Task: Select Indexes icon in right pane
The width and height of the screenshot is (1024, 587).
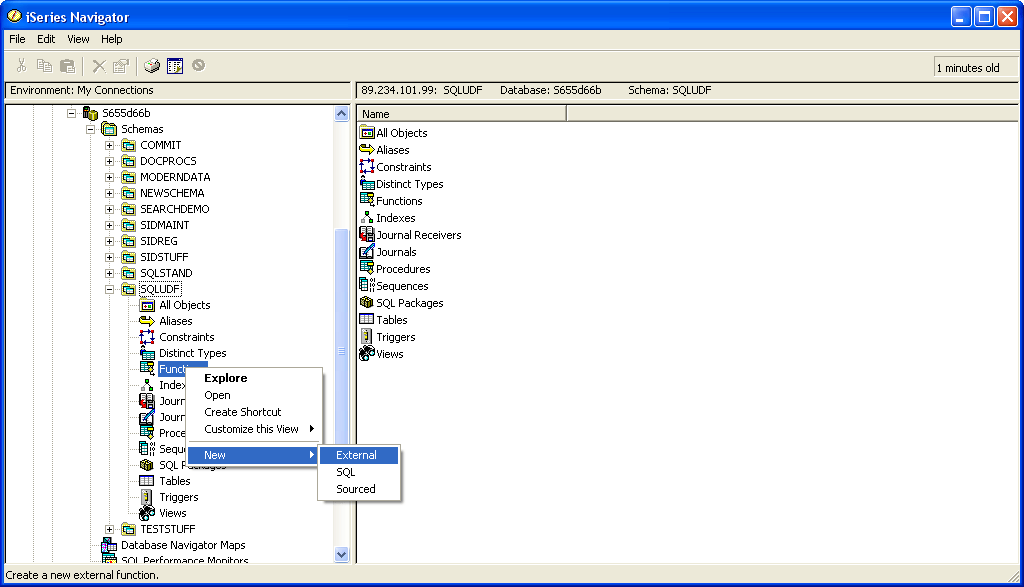Action: tap(367, 217)
